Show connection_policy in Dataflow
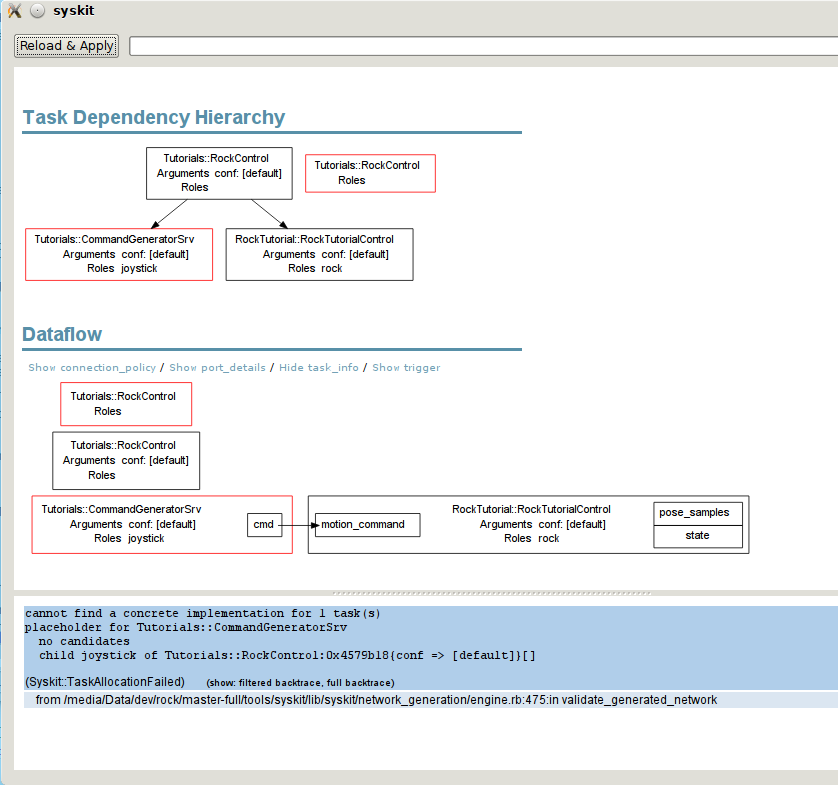838x785 pixels. (x=92, y=368)
